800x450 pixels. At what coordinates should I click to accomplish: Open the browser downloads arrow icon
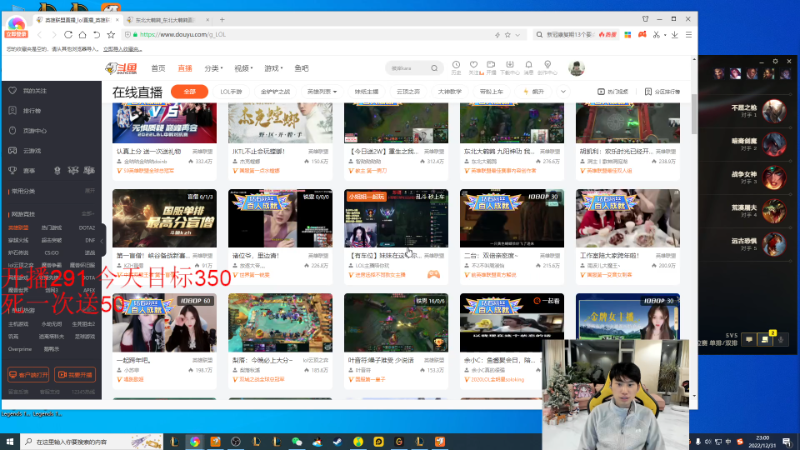tap(674, 35)
